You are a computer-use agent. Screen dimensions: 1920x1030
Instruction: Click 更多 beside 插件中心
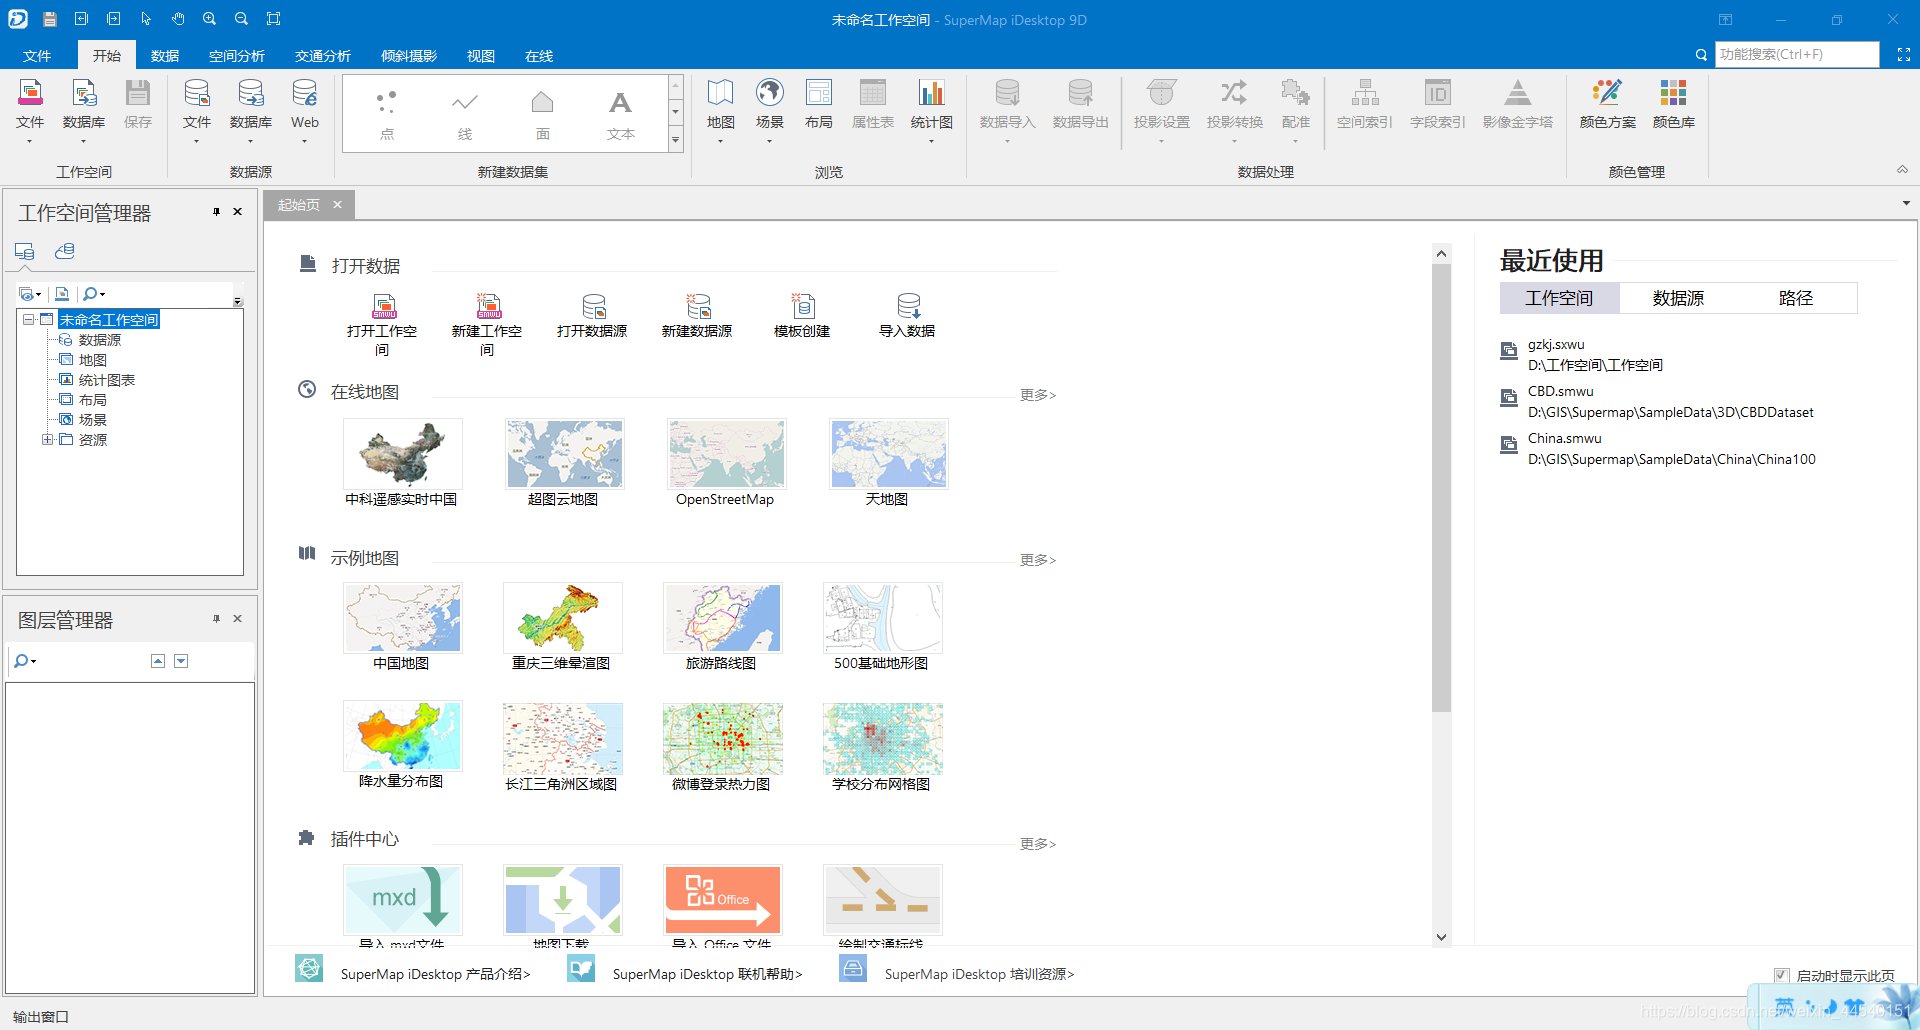(x=1038, y=844)
